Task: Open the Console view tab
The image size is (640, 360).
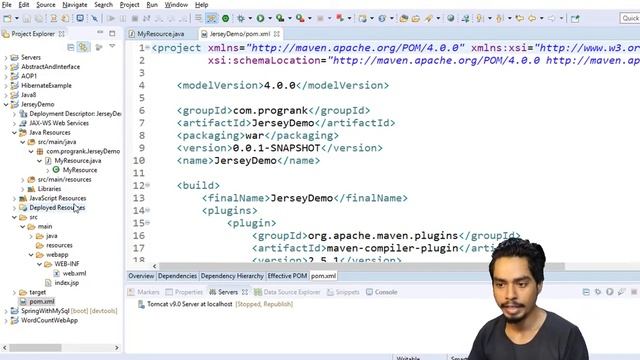Action: (382, 292)
